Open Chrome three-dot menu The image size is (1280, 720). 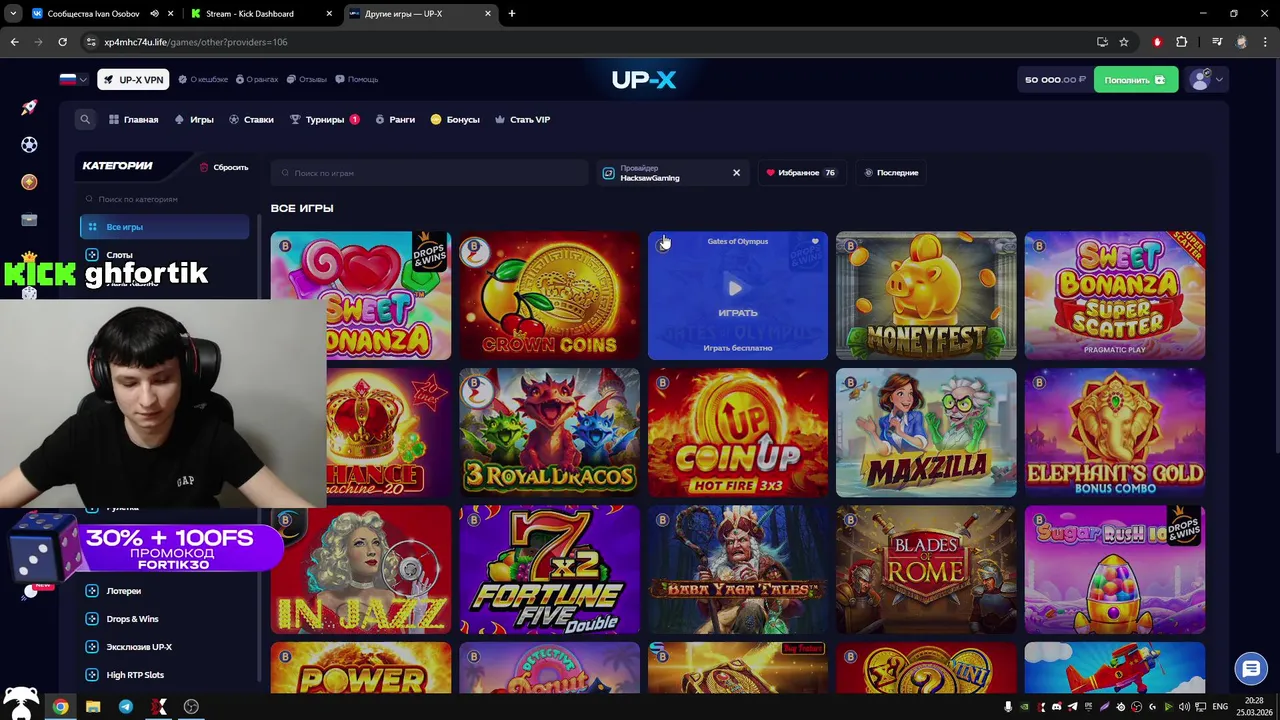[x=1265, y=42]
